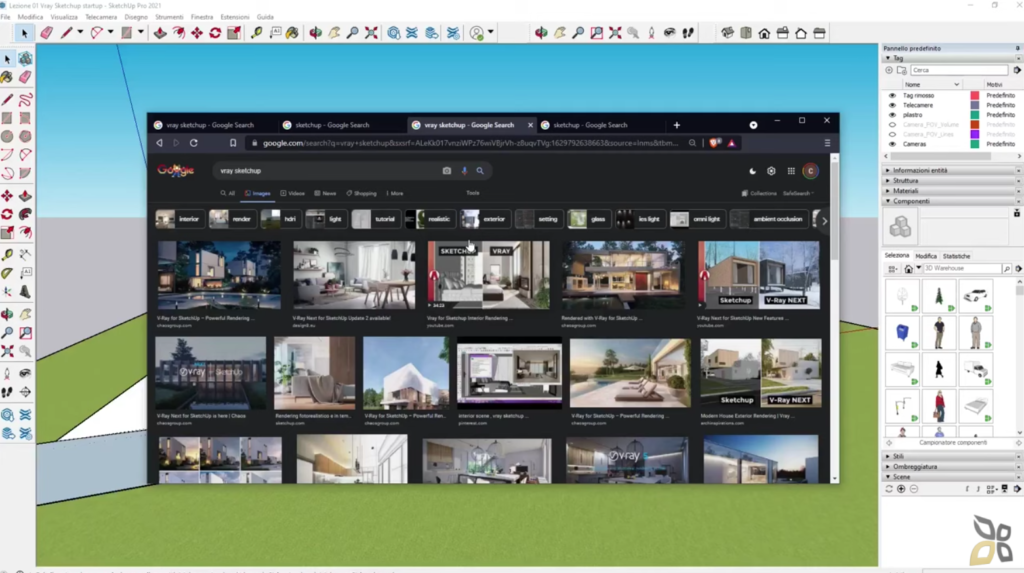Open the Telecamera menu
This screenshot has width=1024, height=573.
[x=101, y=17]
